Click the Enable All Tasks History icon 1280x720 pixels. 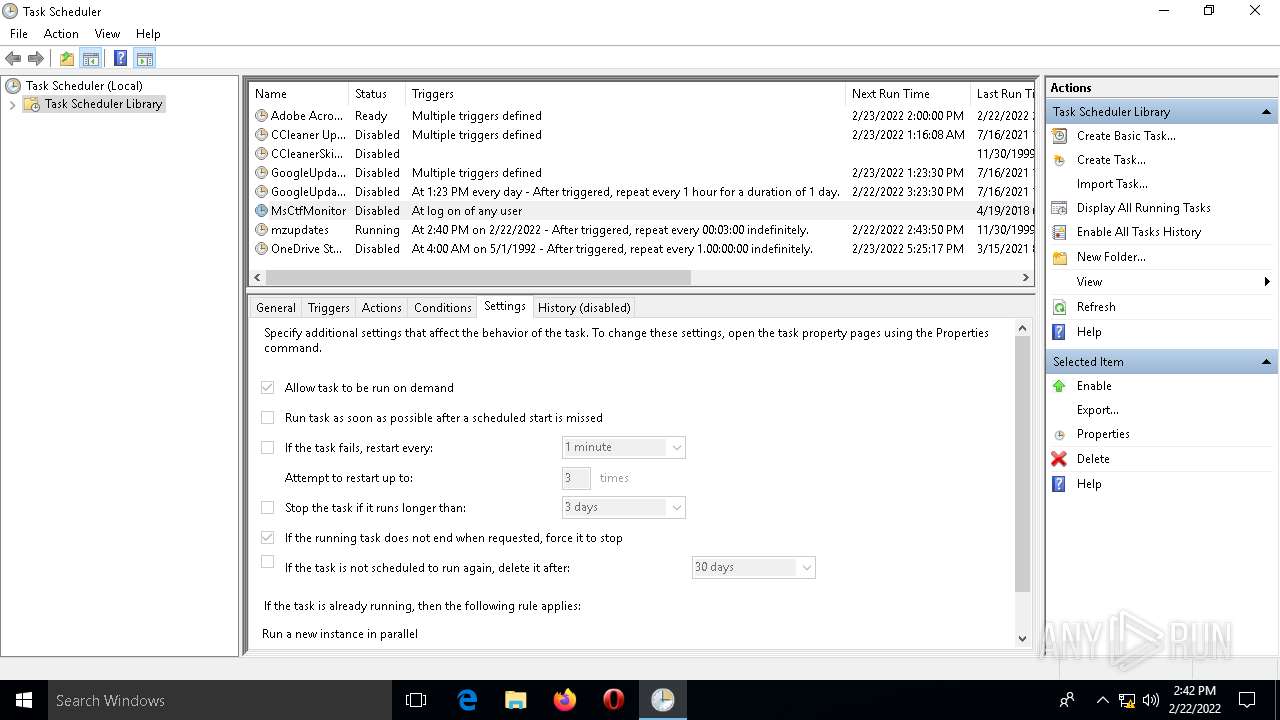[1060, 232]
